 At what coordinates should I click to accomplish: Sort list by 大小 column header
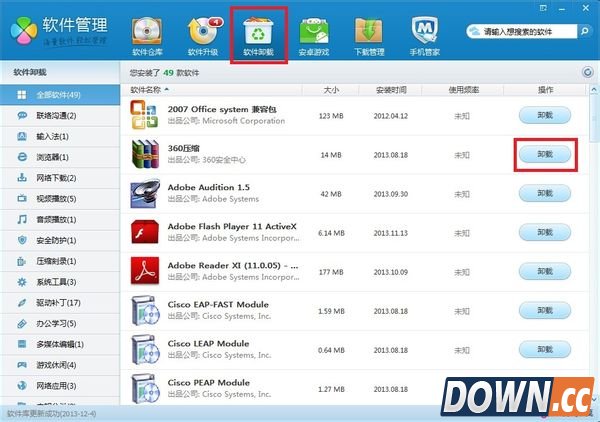pos(329,91)
